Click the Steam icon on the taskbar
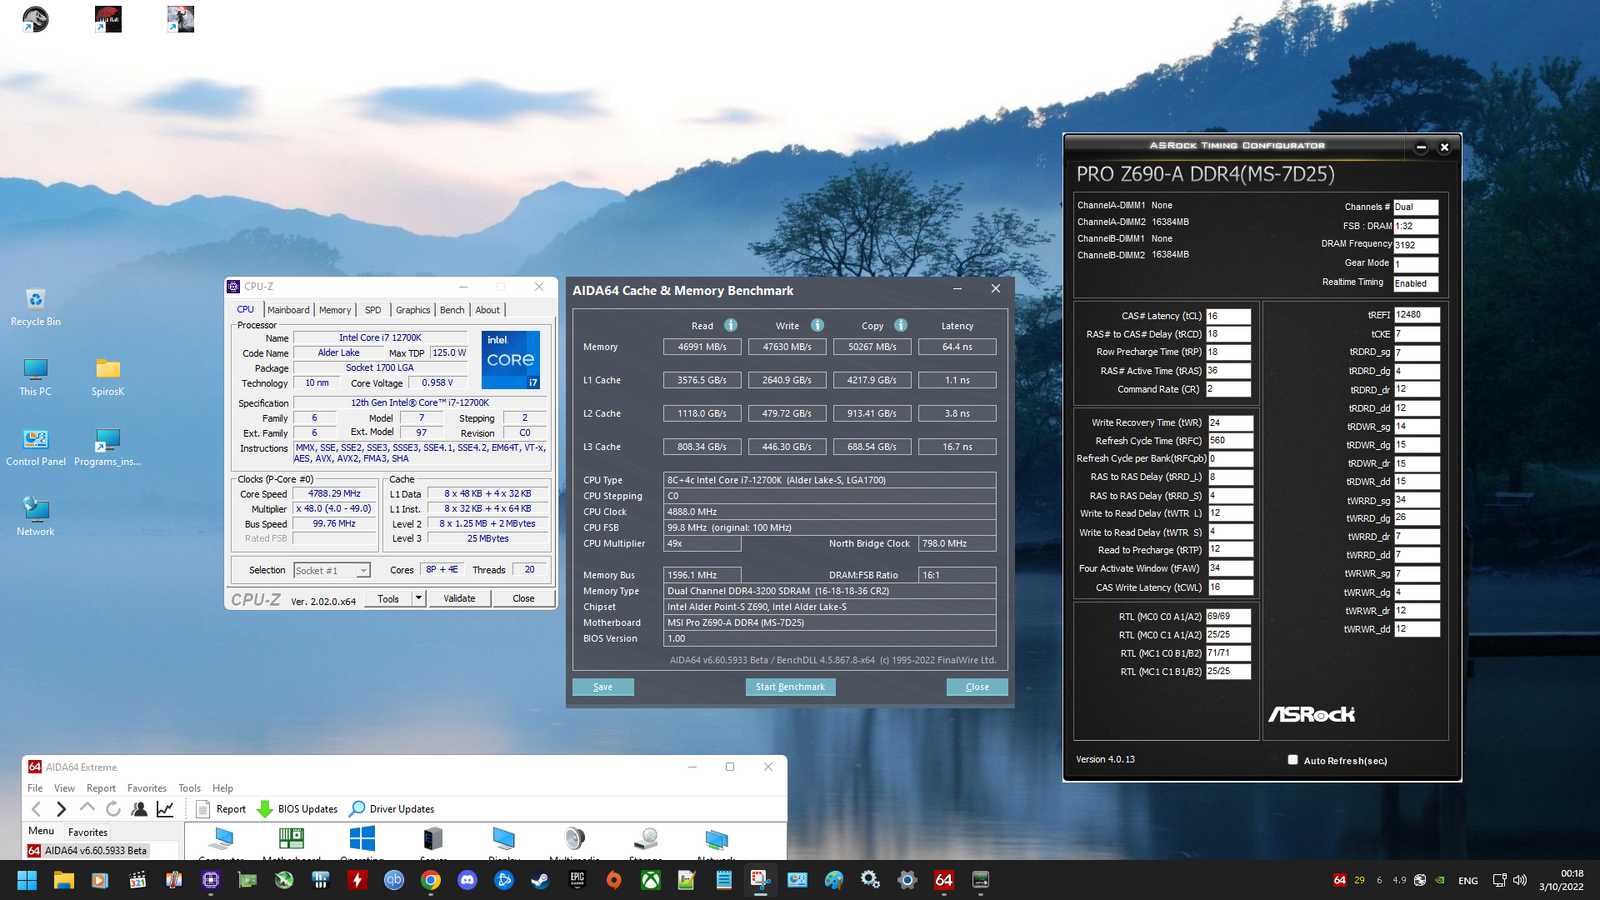The width and height of the screenshot is (1600, 900). tap(540, 880)
